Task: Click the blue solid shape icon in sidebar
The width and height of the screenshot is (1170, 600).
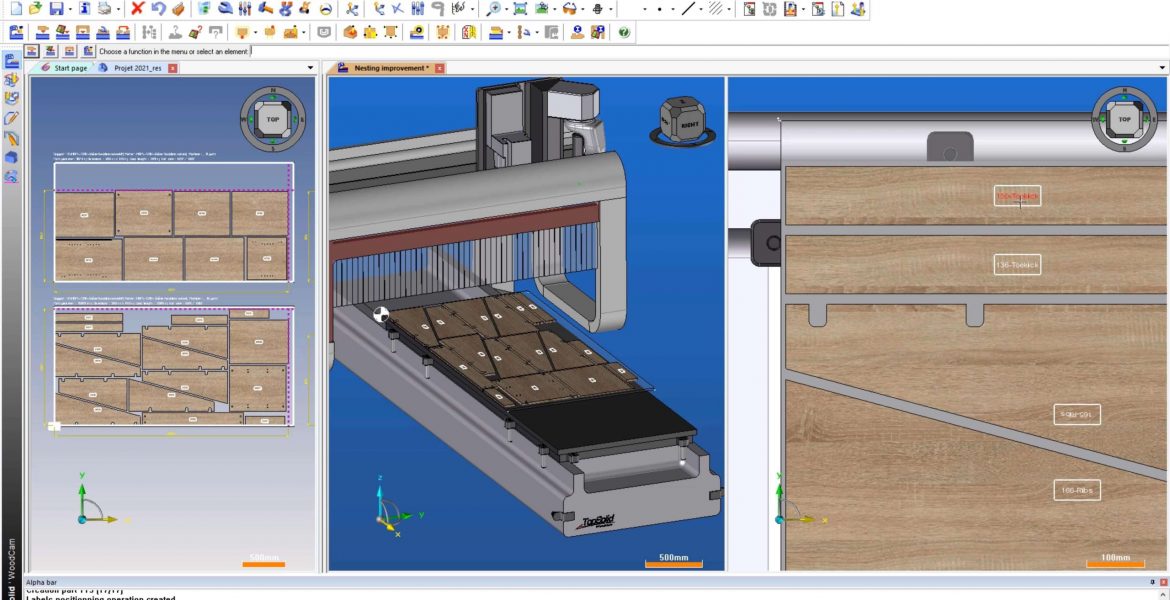Action: tap(12, 157)
